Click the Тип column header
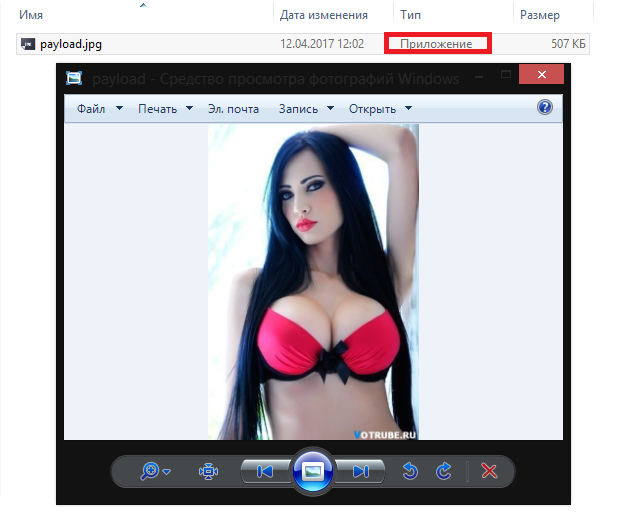 point(410,15)
